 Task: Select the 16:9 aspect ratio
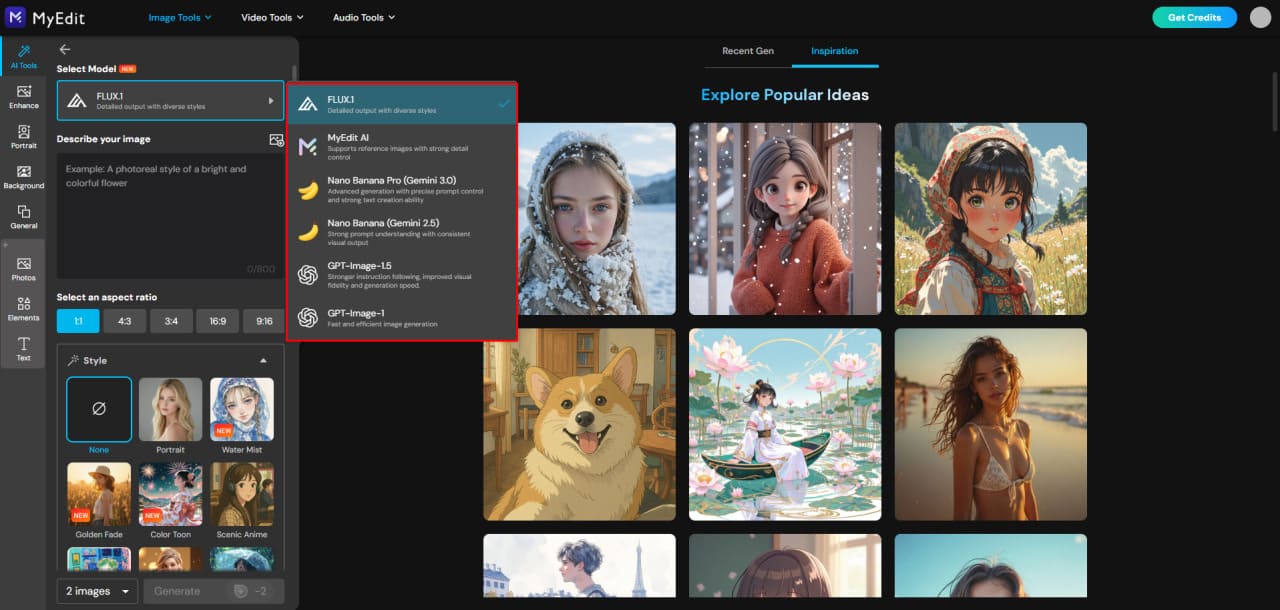pyautogui.click(x=218, y=320)
